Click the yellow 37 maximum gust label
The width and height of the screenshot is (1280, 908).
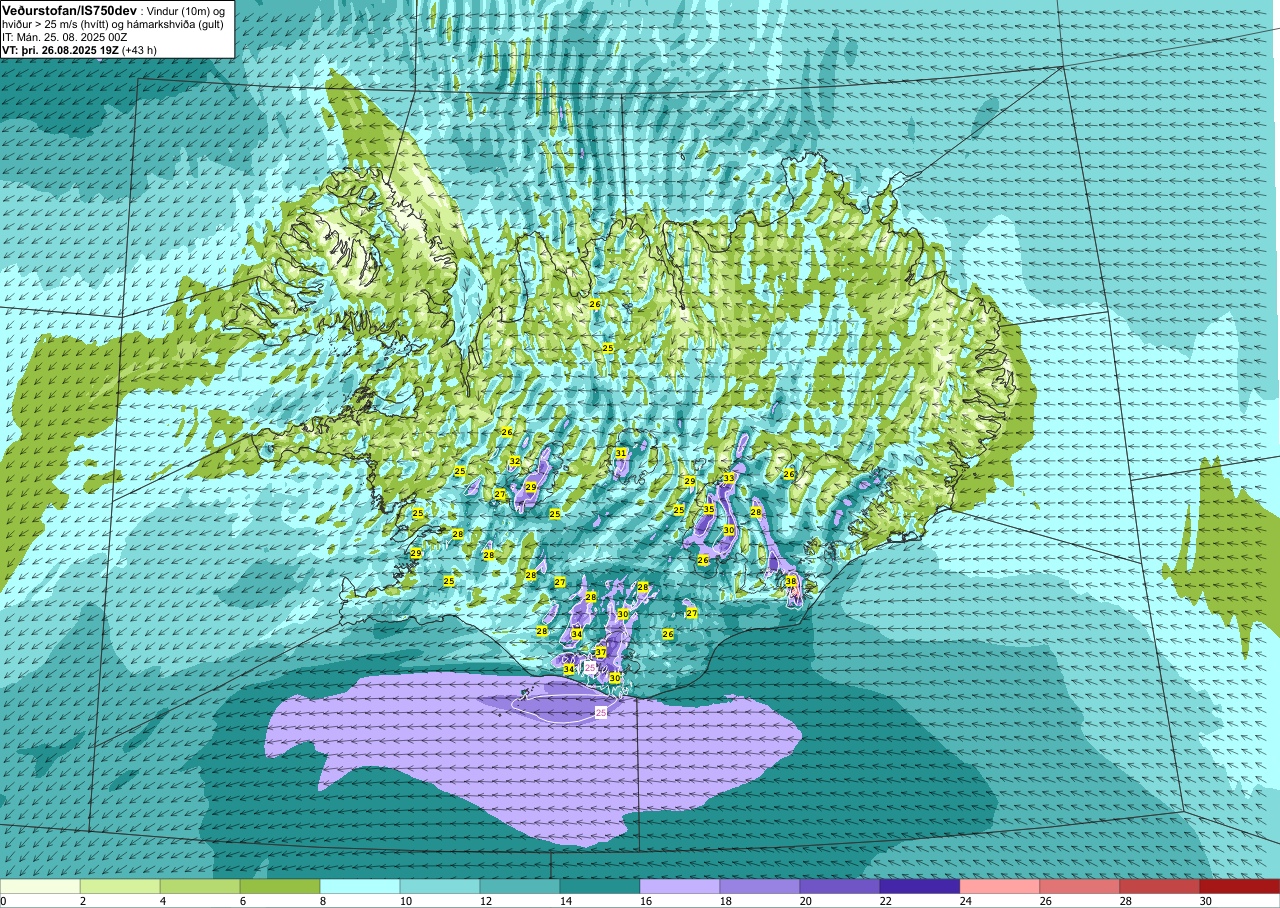point(601,652)
